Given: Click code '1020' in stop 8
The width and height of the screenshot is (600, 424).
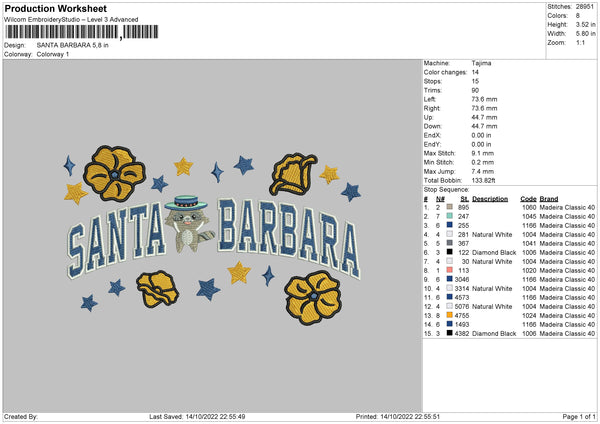Looking at the screenshot, I should point(529,271).
